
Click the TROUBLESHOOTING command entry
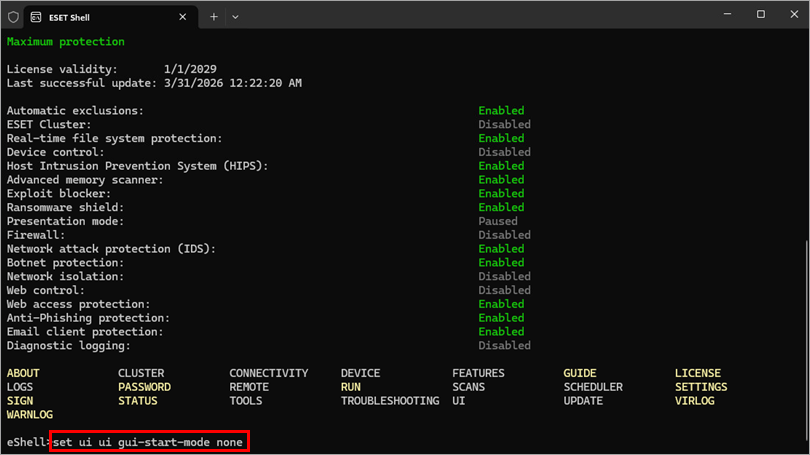(389, 401)
